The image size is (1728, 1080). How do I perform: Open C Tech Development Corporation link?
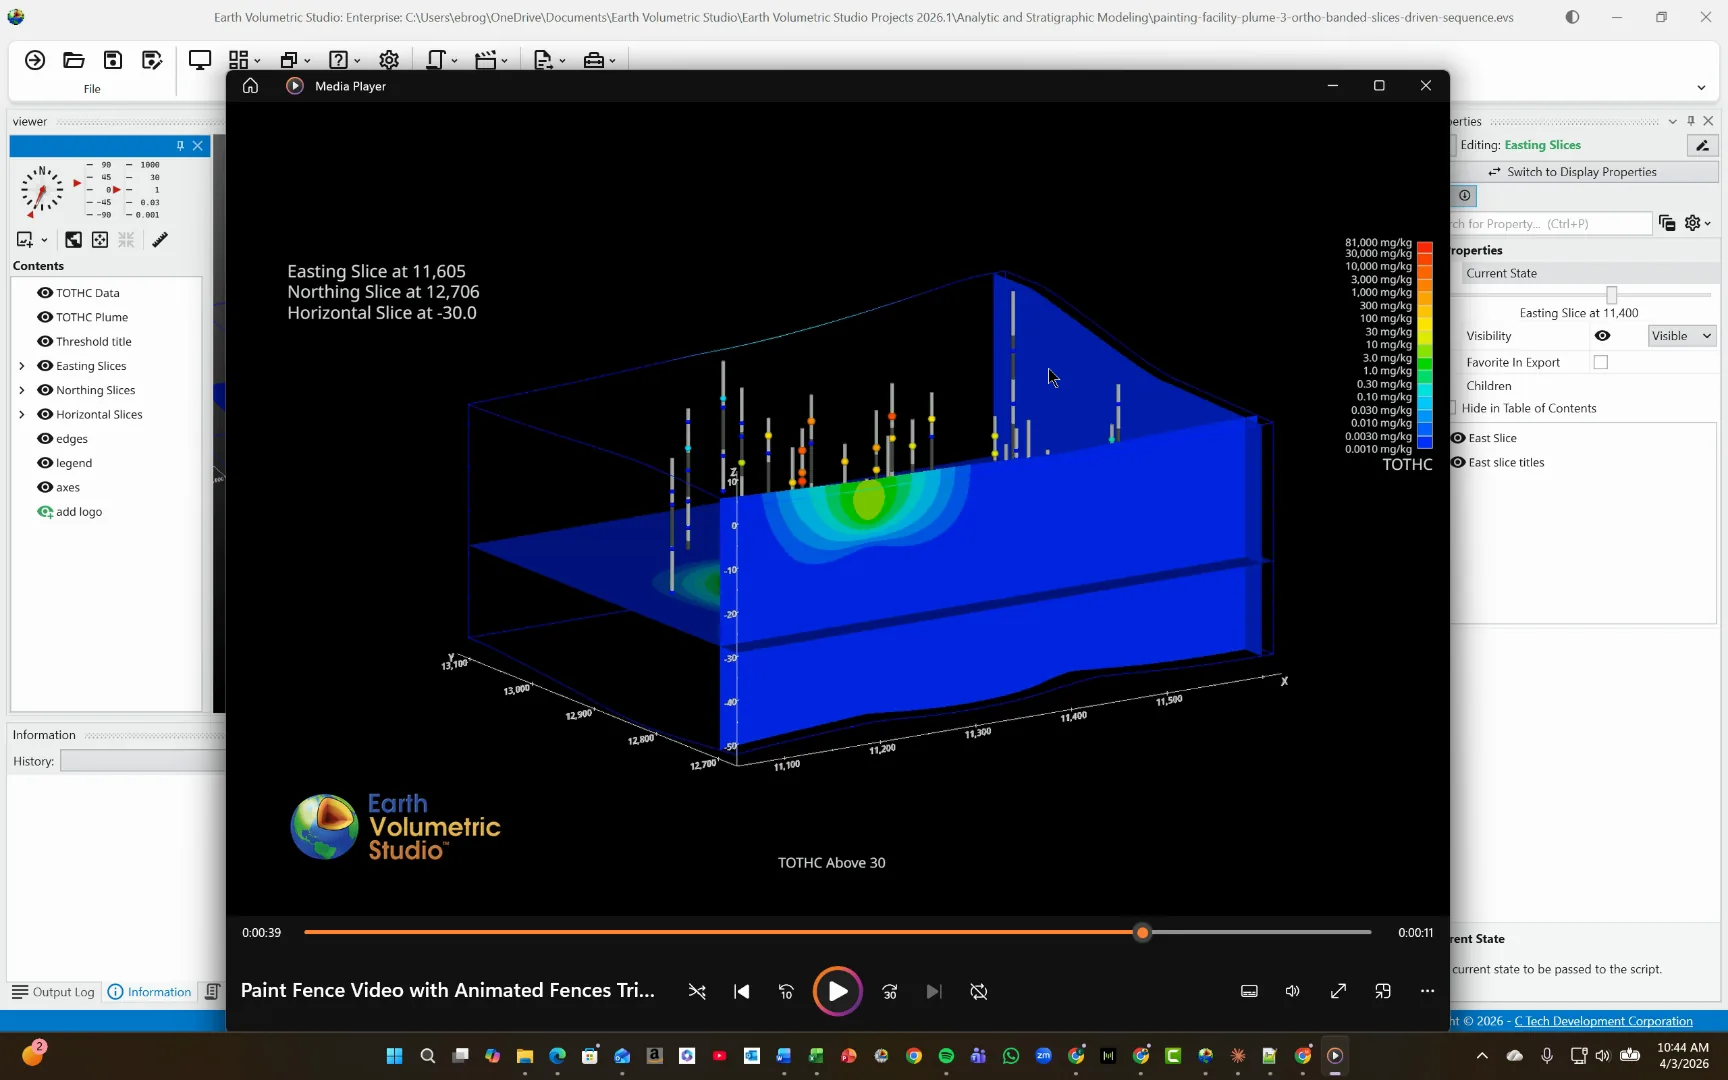pyautogui.click(x=1603, y=1021)
